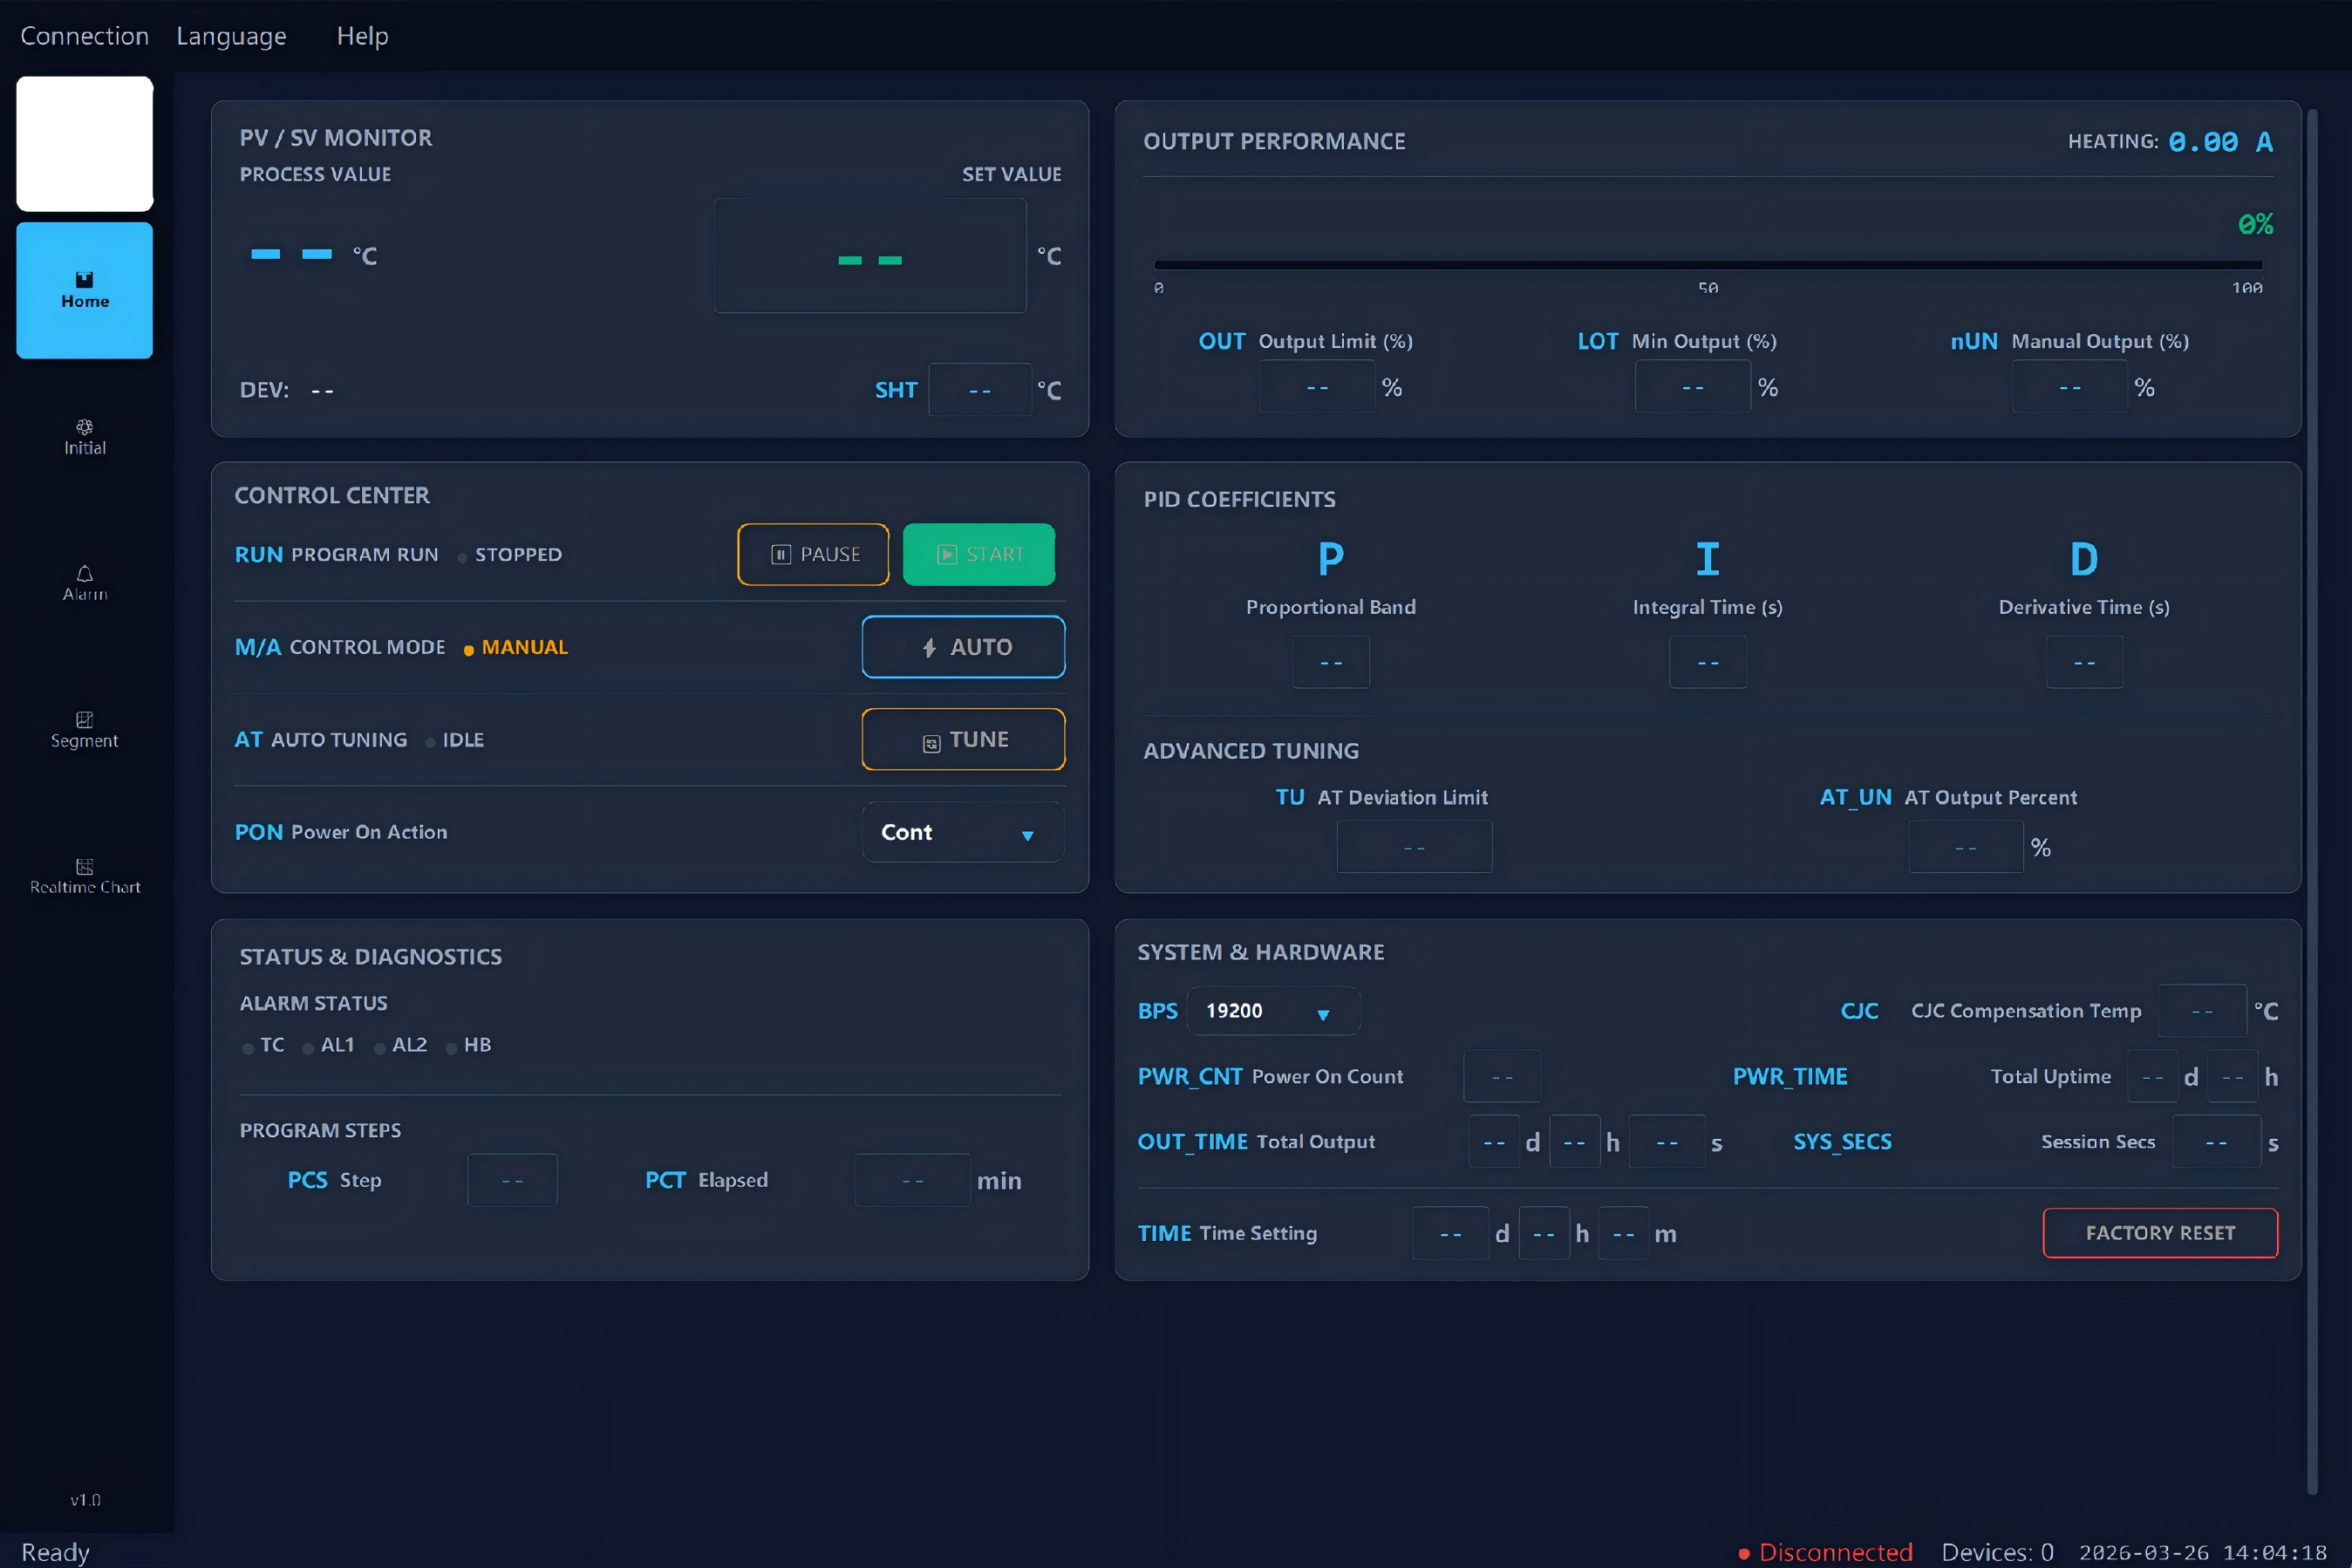Click the white logo tile in sidebar
Image resolution: width=2352 pixels, height=1568 pixels.
pyautogui.click(x=84, y=144)
